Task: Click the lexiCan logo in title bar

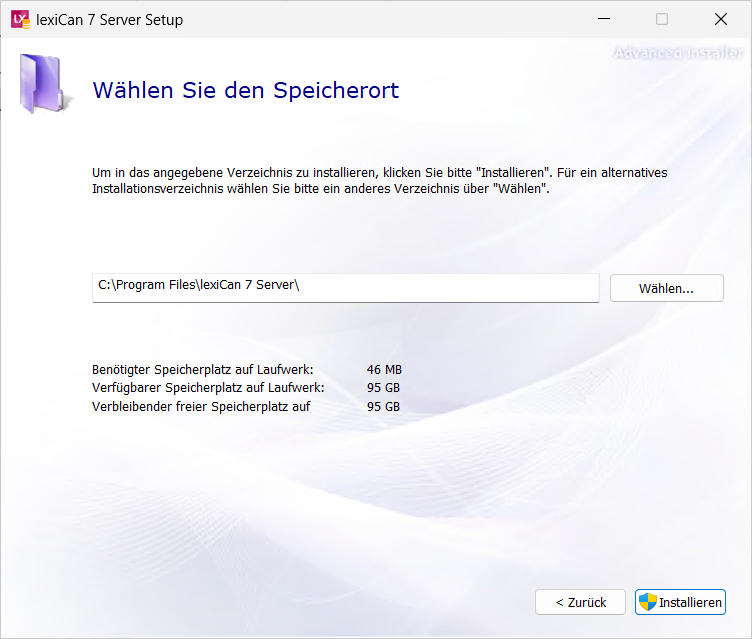Action: (20, 19)
